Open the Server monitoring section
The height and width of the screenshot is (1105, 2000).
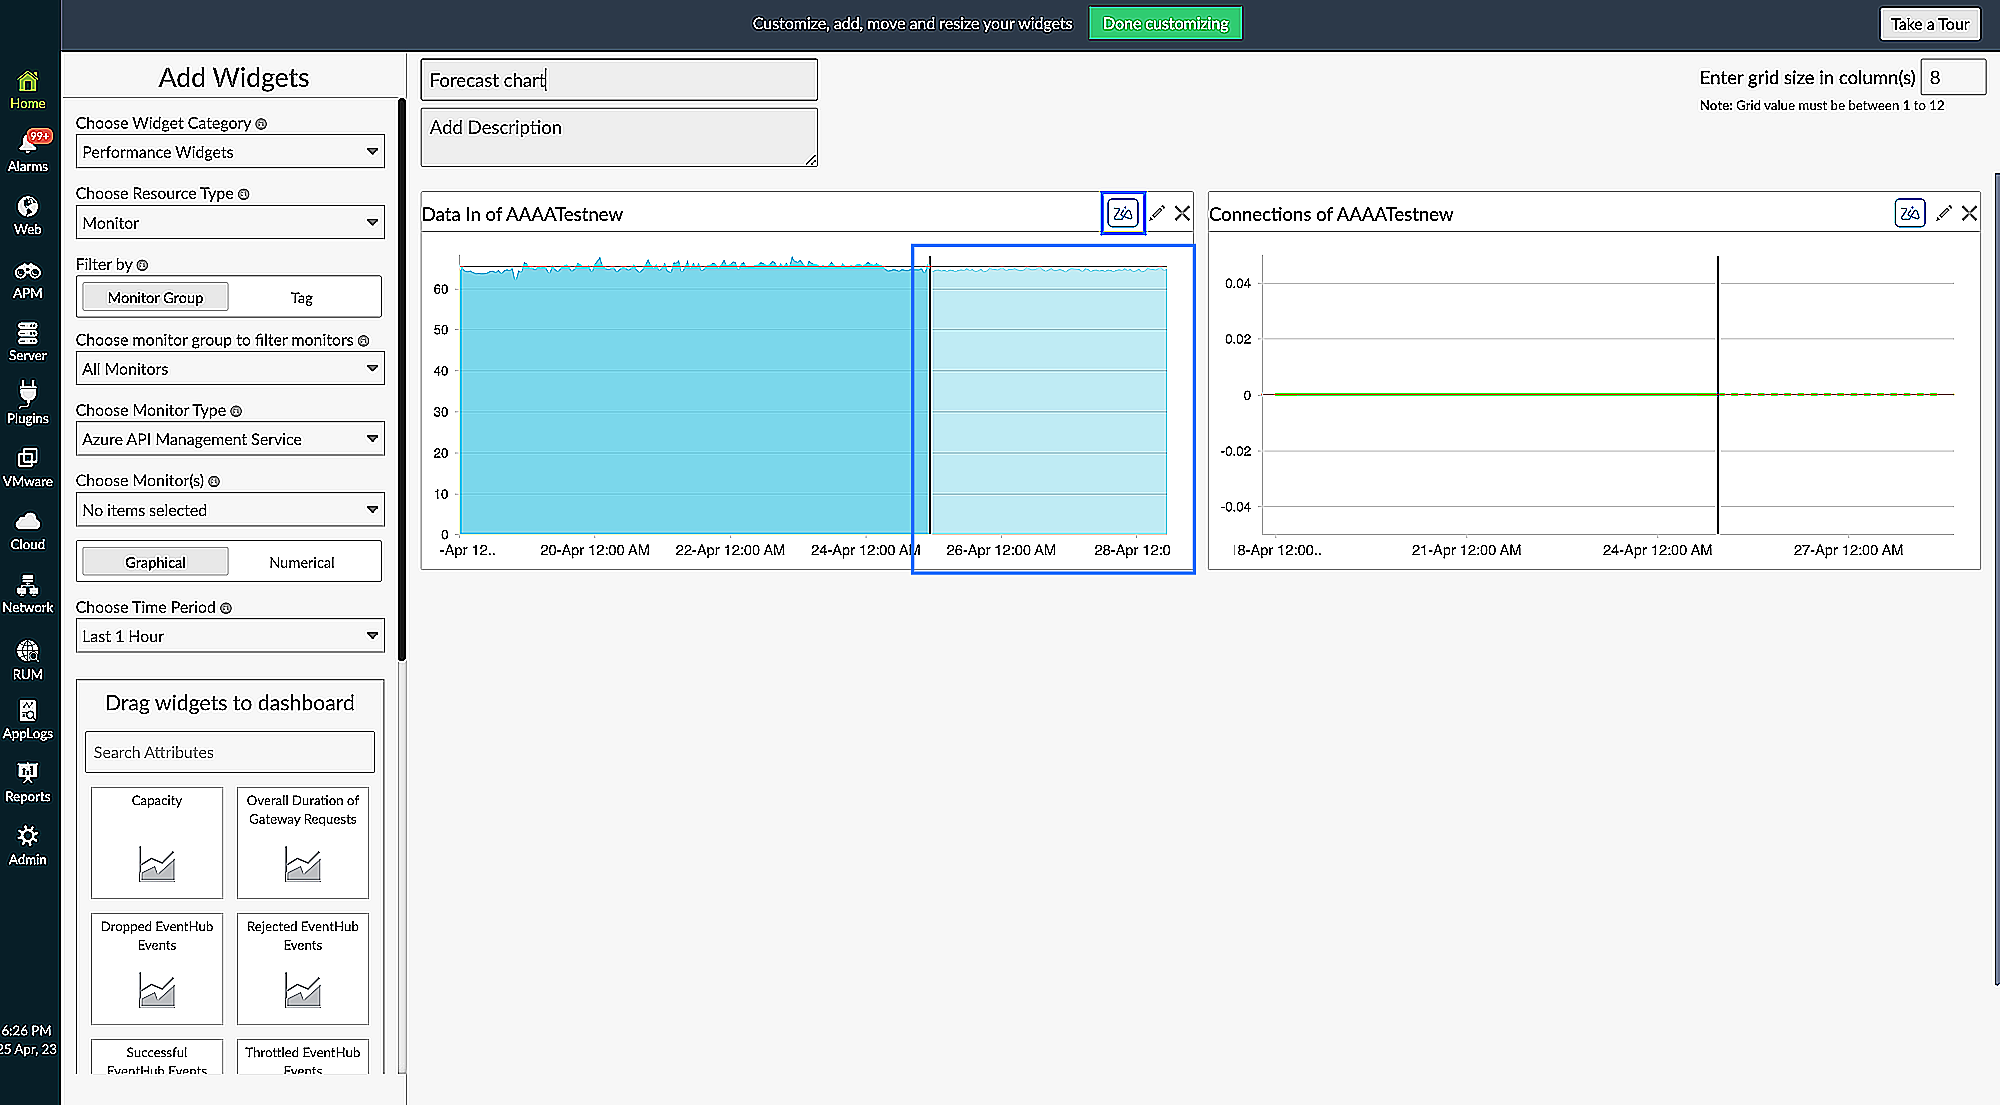(x=28, y=340)
